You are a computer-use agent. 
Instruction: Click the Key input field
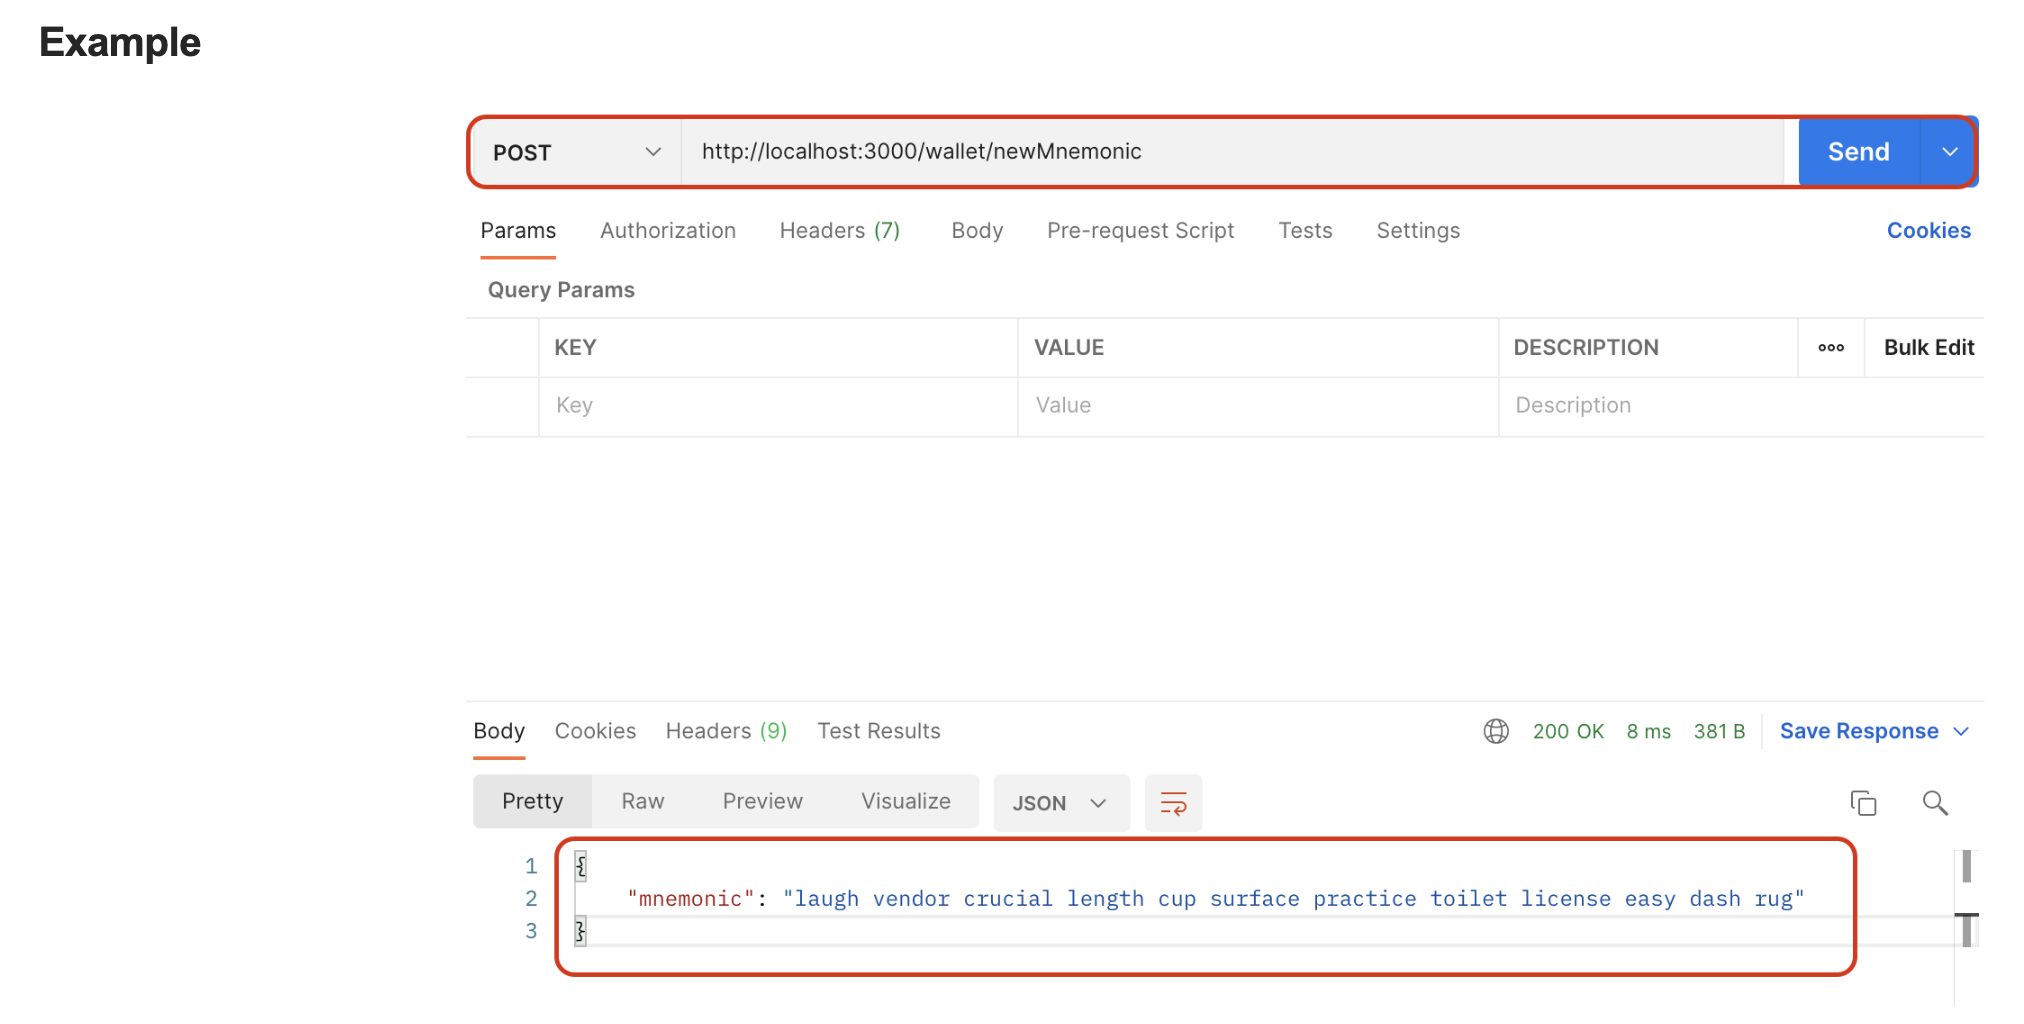(776, 406)
